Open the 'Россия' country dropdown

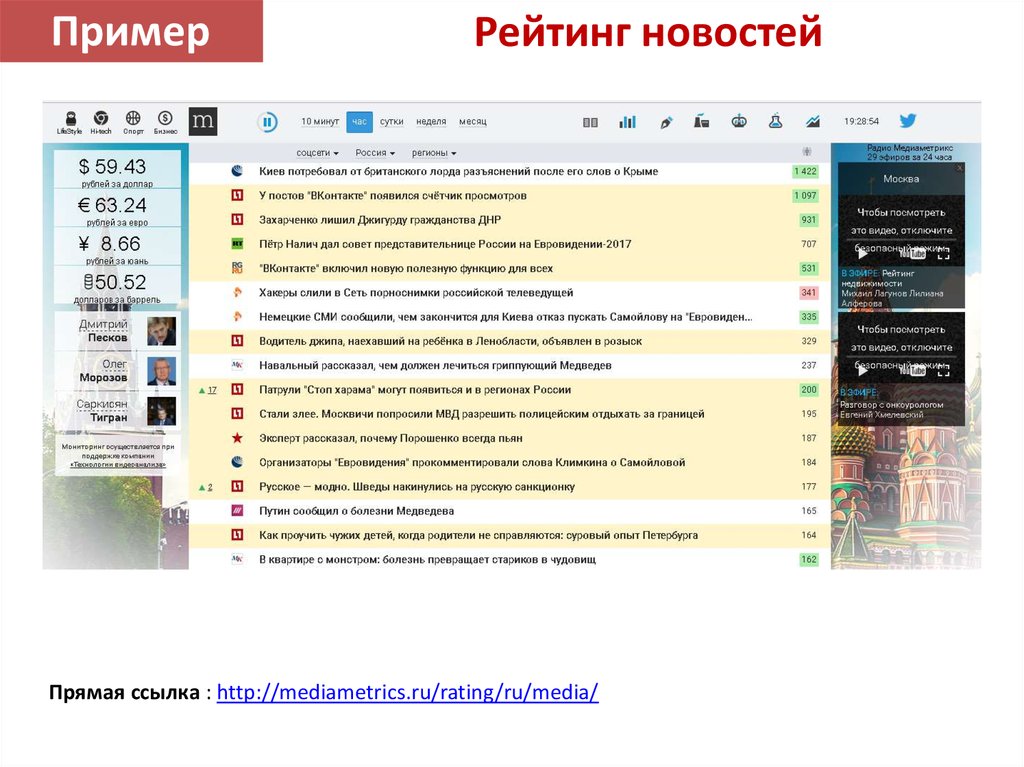click(375, 153)
